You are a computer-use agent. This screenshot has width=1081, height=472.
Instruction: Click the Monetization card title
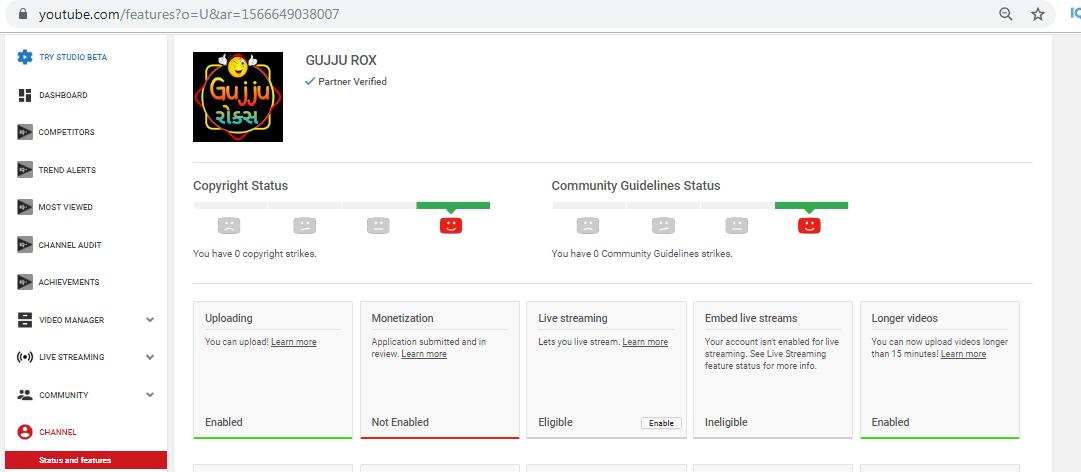403,318
